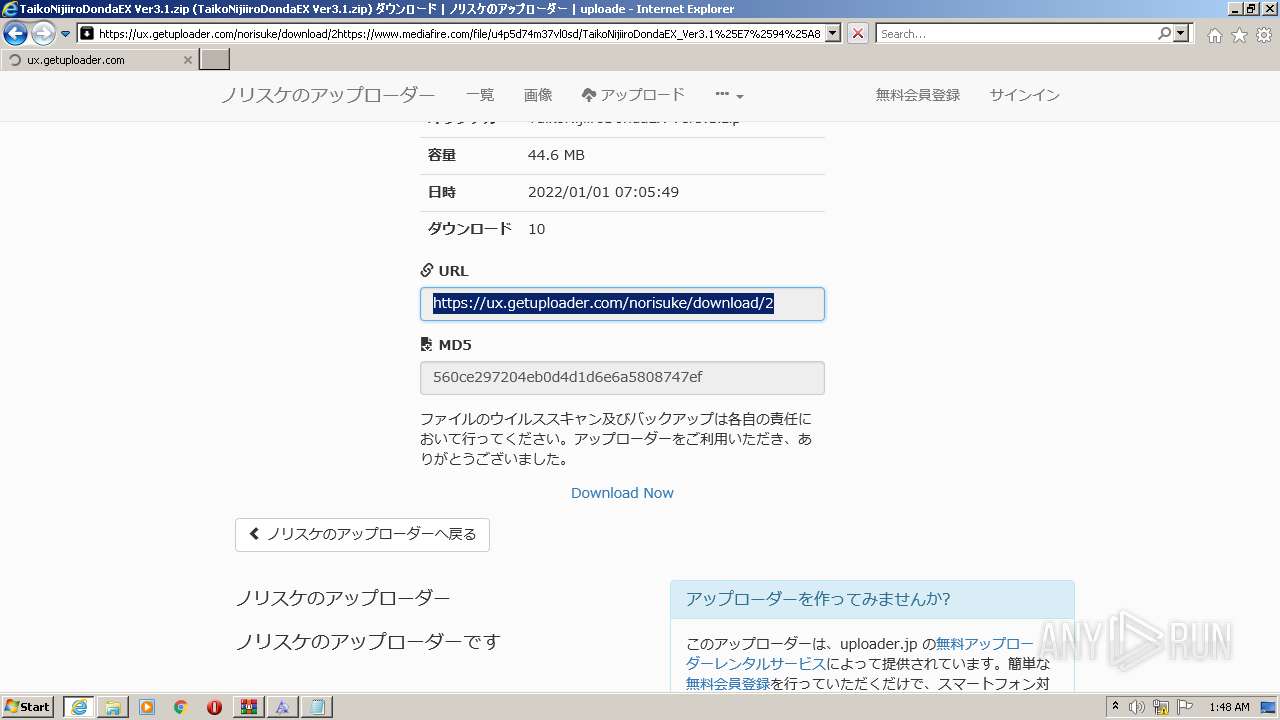This screenshot has height=720, width=1280.
Task: Open the Windows Start button
Action: (x=27, y=707)
